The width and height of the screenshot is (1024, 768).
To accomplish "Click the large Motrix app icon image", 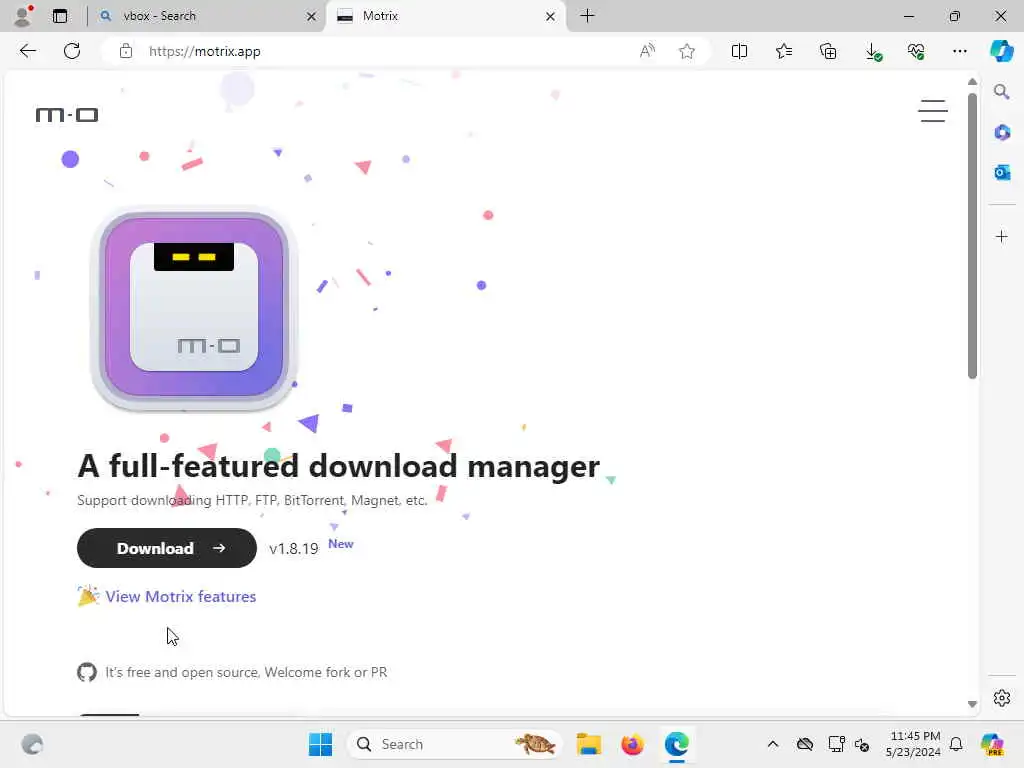I will (x=194, y=308).
